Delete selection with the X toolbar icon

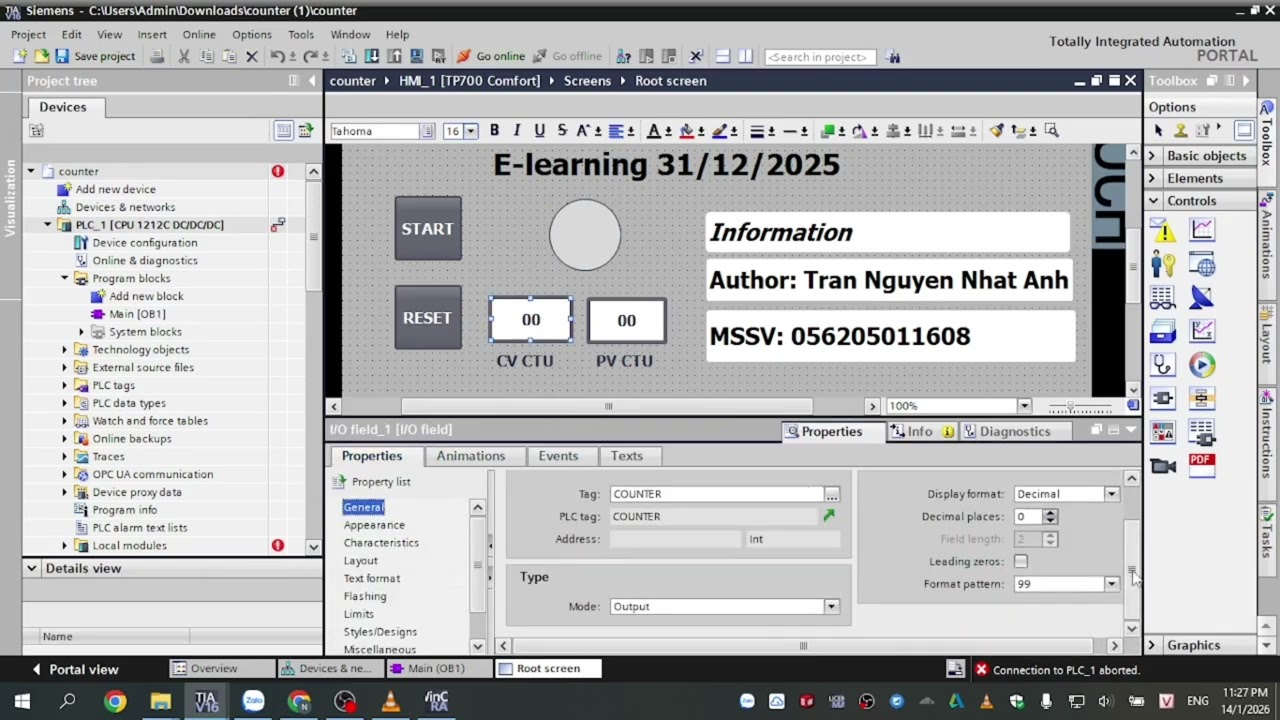[x=252, y=56]
